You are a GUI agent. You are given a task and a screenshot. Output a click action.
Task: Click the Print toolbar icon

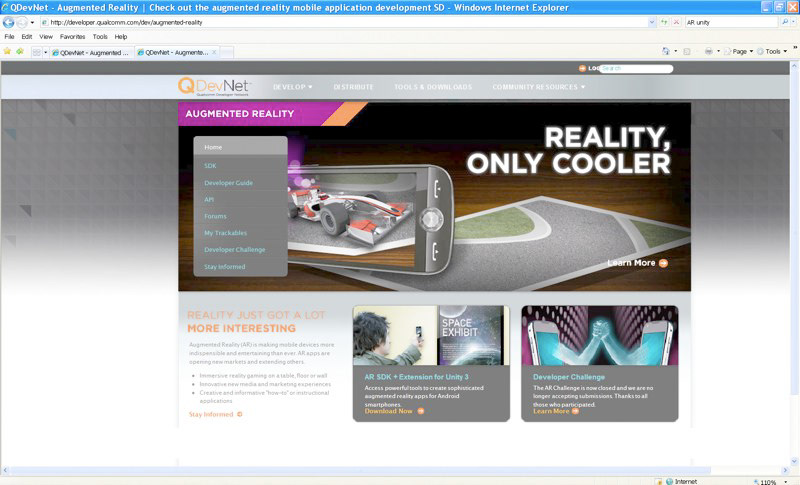(x=708, y=52)
